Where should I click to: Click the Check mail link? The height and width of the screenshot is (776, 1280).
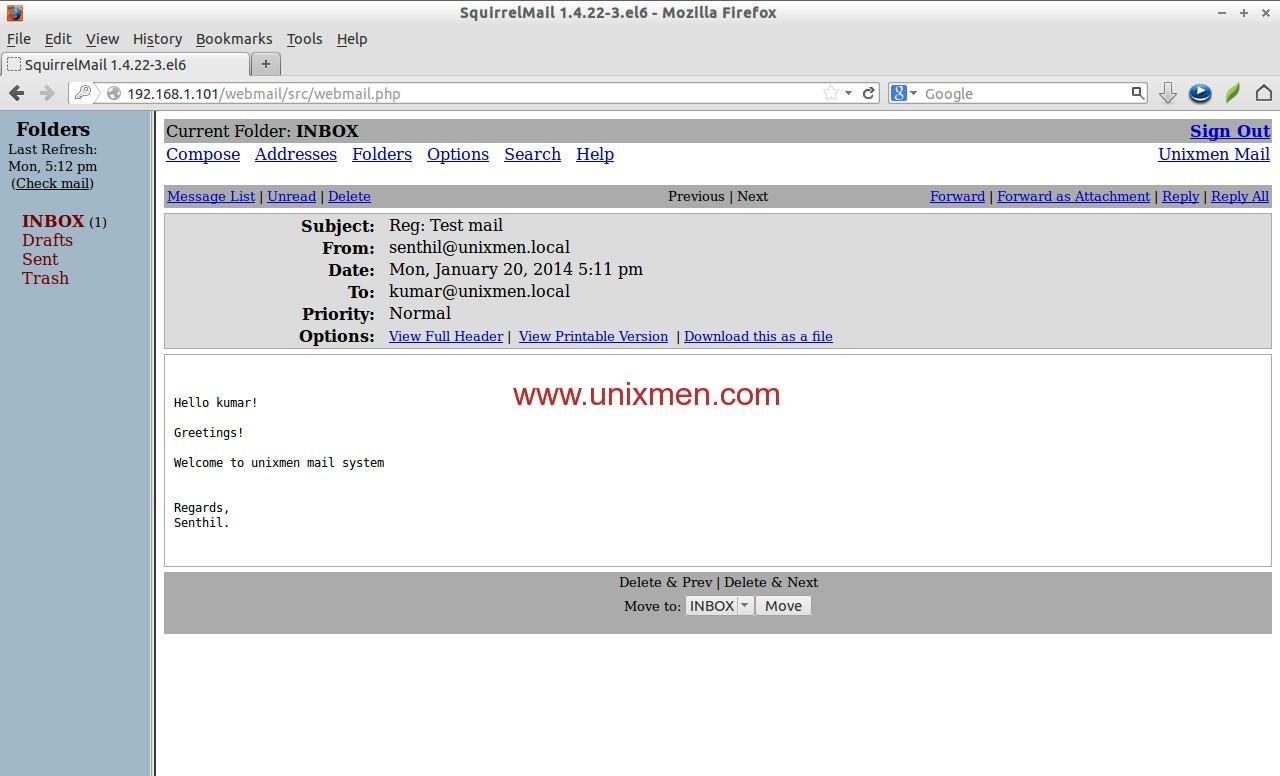(53, 183)
